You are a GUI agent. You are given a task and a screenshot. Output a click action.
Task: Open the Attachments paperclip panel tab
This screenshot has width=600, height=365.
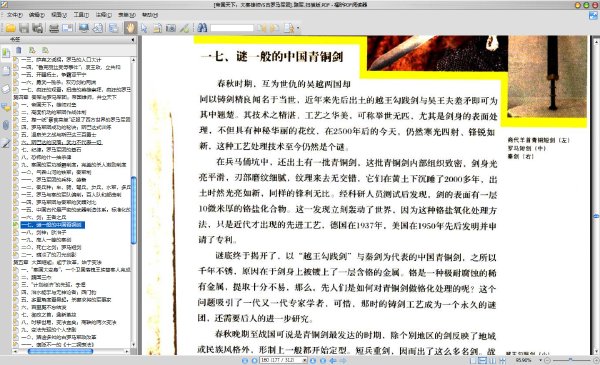point(6,125)
